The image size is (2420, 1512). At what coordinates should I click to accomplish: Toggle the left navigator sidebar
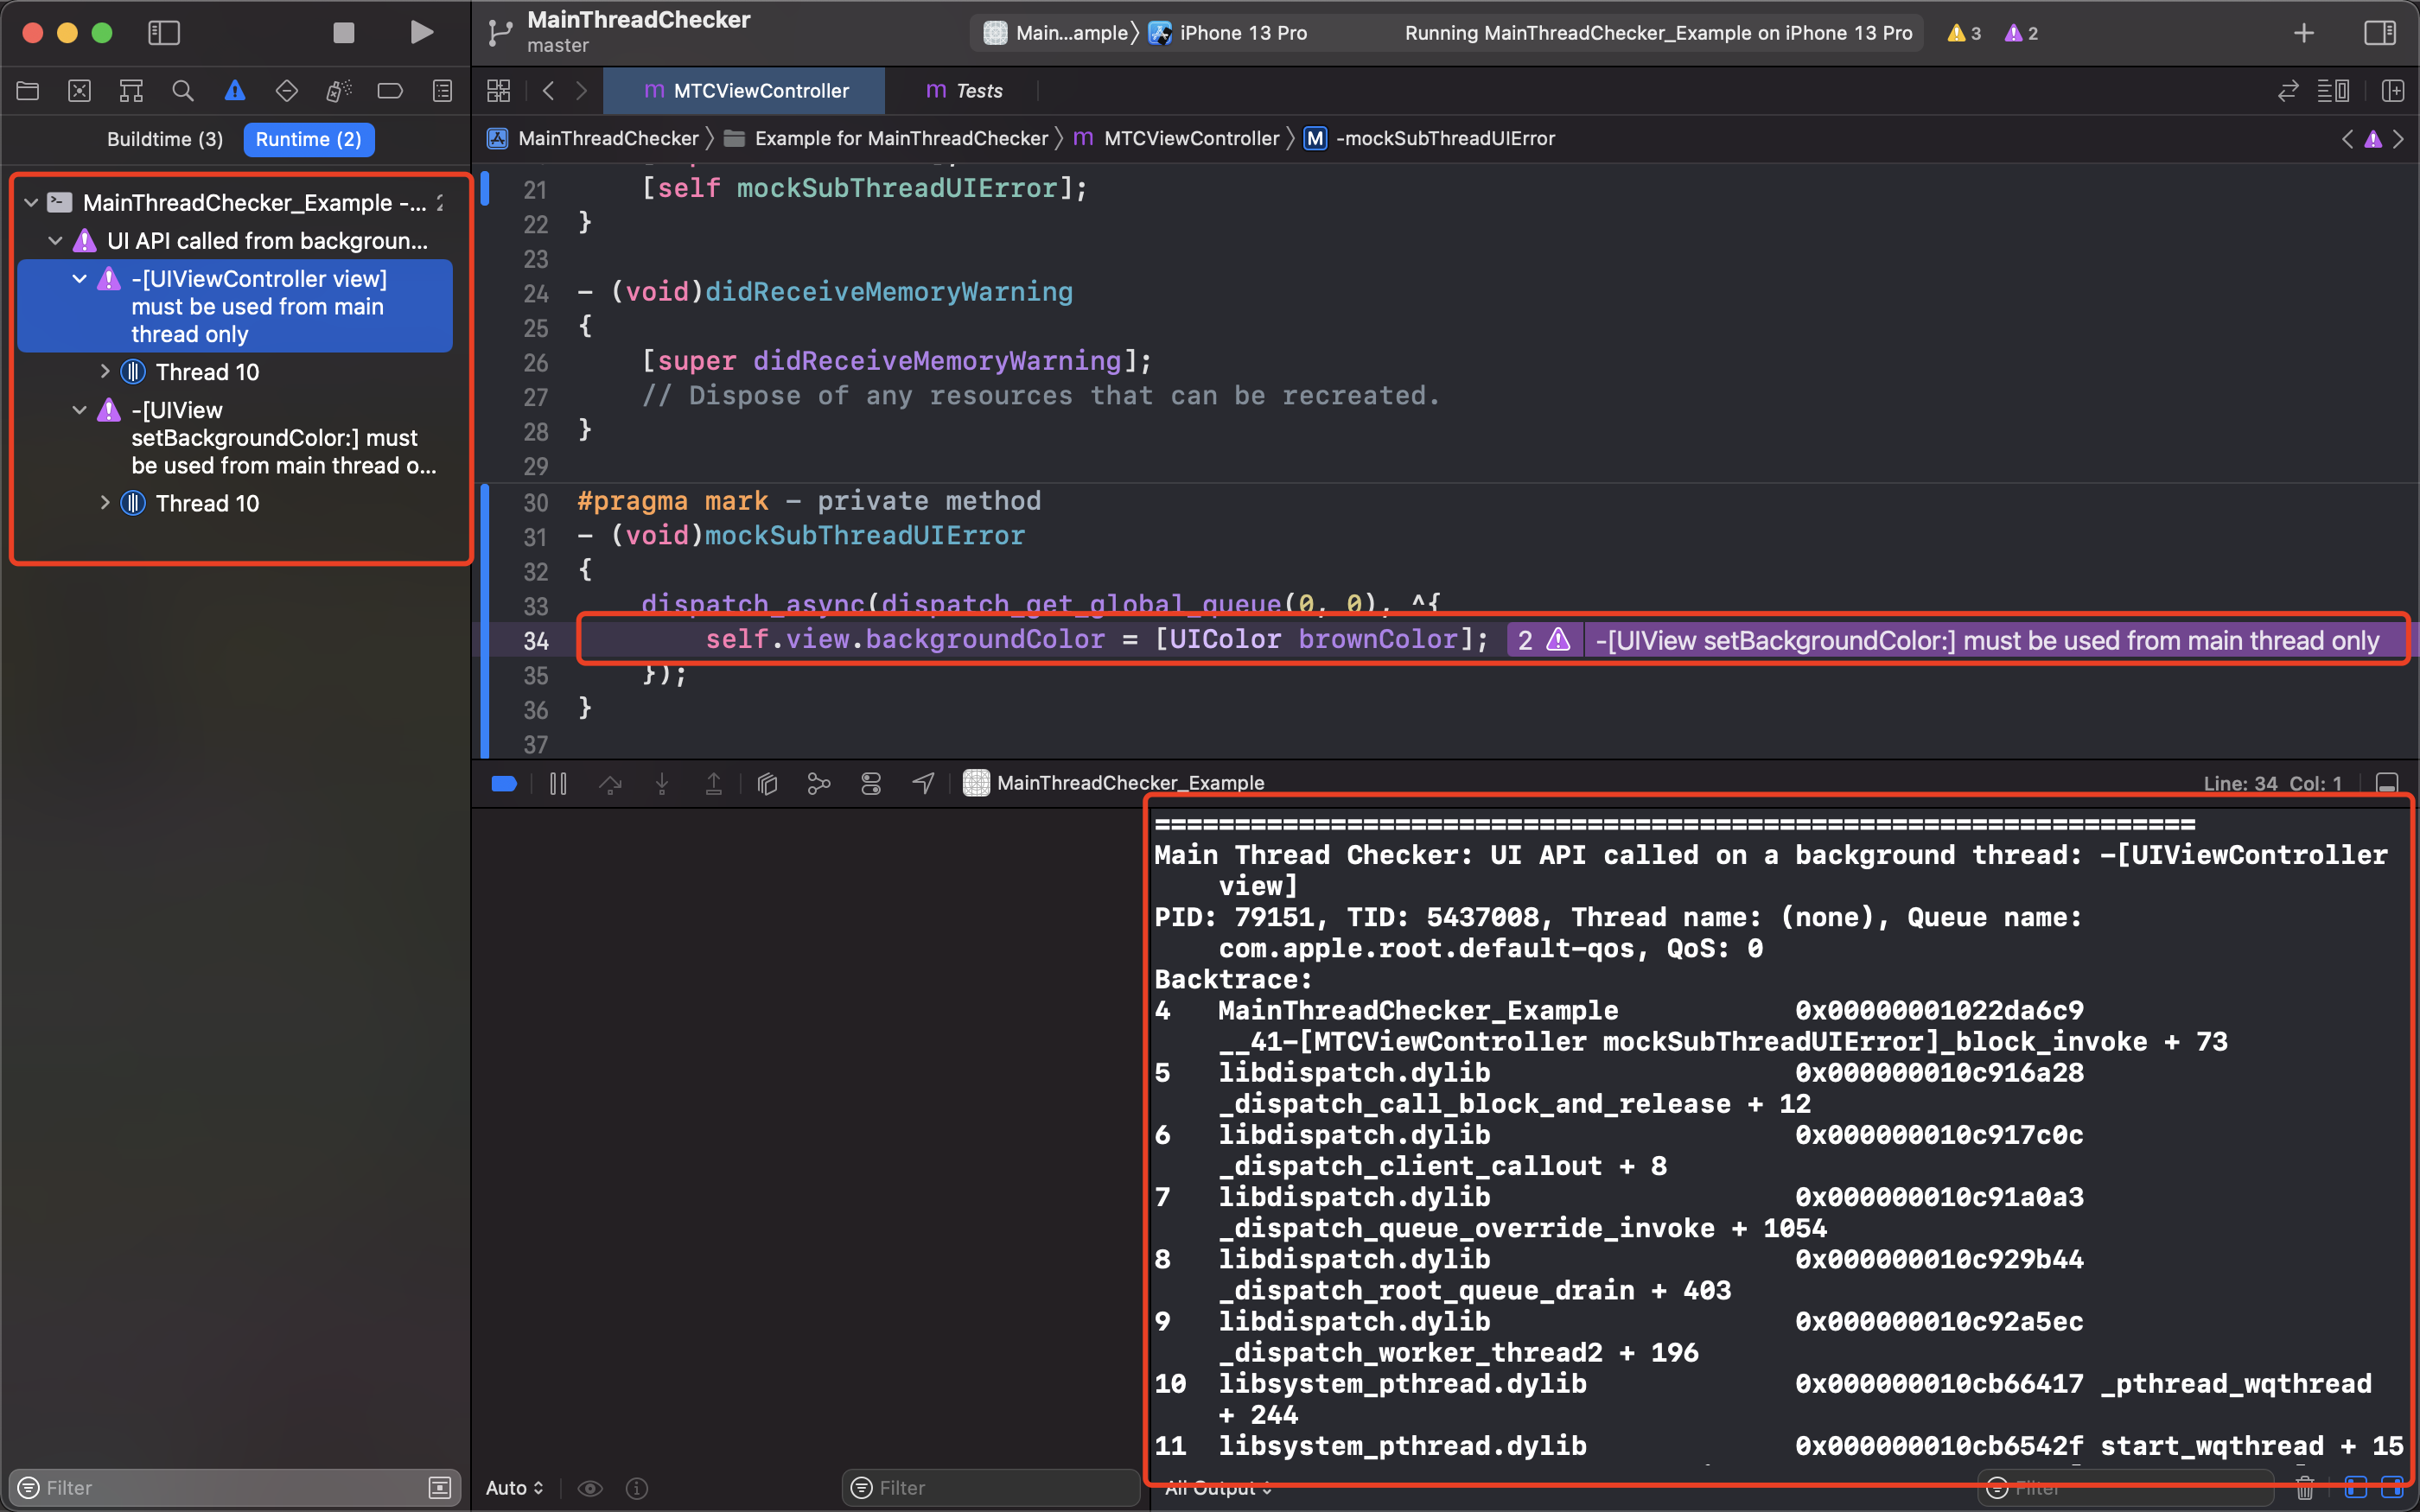[x=164, y=33]
